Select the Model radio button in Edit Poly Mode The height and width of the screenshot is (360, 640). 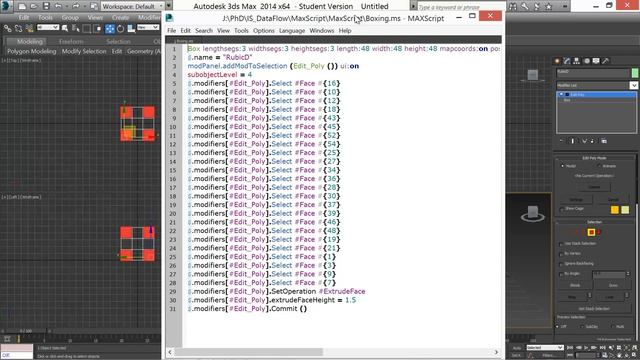(562, 166)
